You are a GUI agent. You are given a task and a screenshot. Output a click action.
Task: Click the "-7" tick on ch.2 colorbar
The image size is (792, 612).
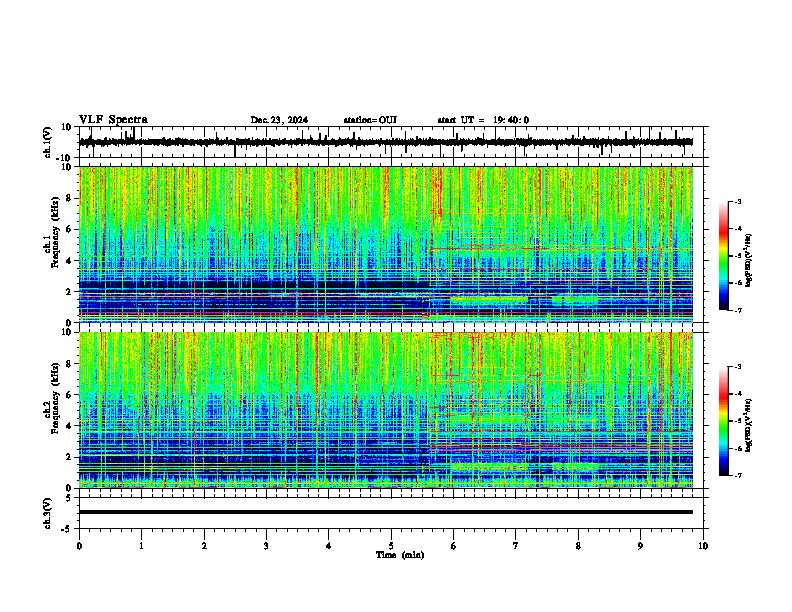tap(738, 476)
